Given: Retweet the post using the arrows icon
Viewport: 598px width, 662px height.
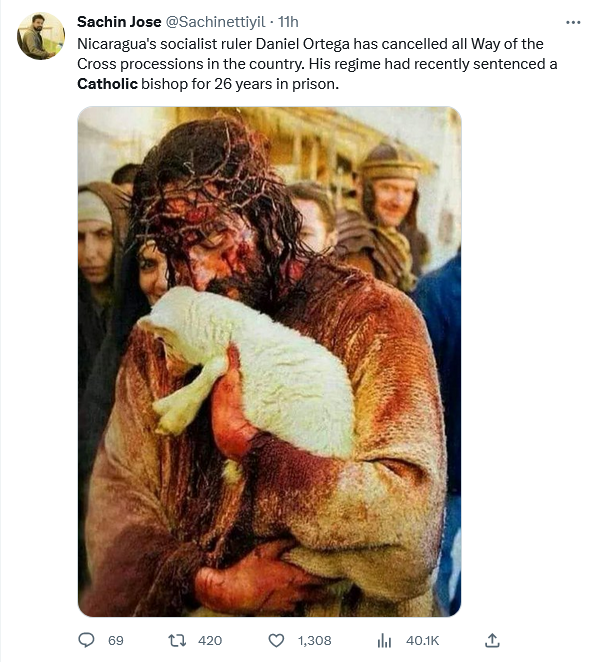Looking at the screenshot, I should tap(177, 640).
